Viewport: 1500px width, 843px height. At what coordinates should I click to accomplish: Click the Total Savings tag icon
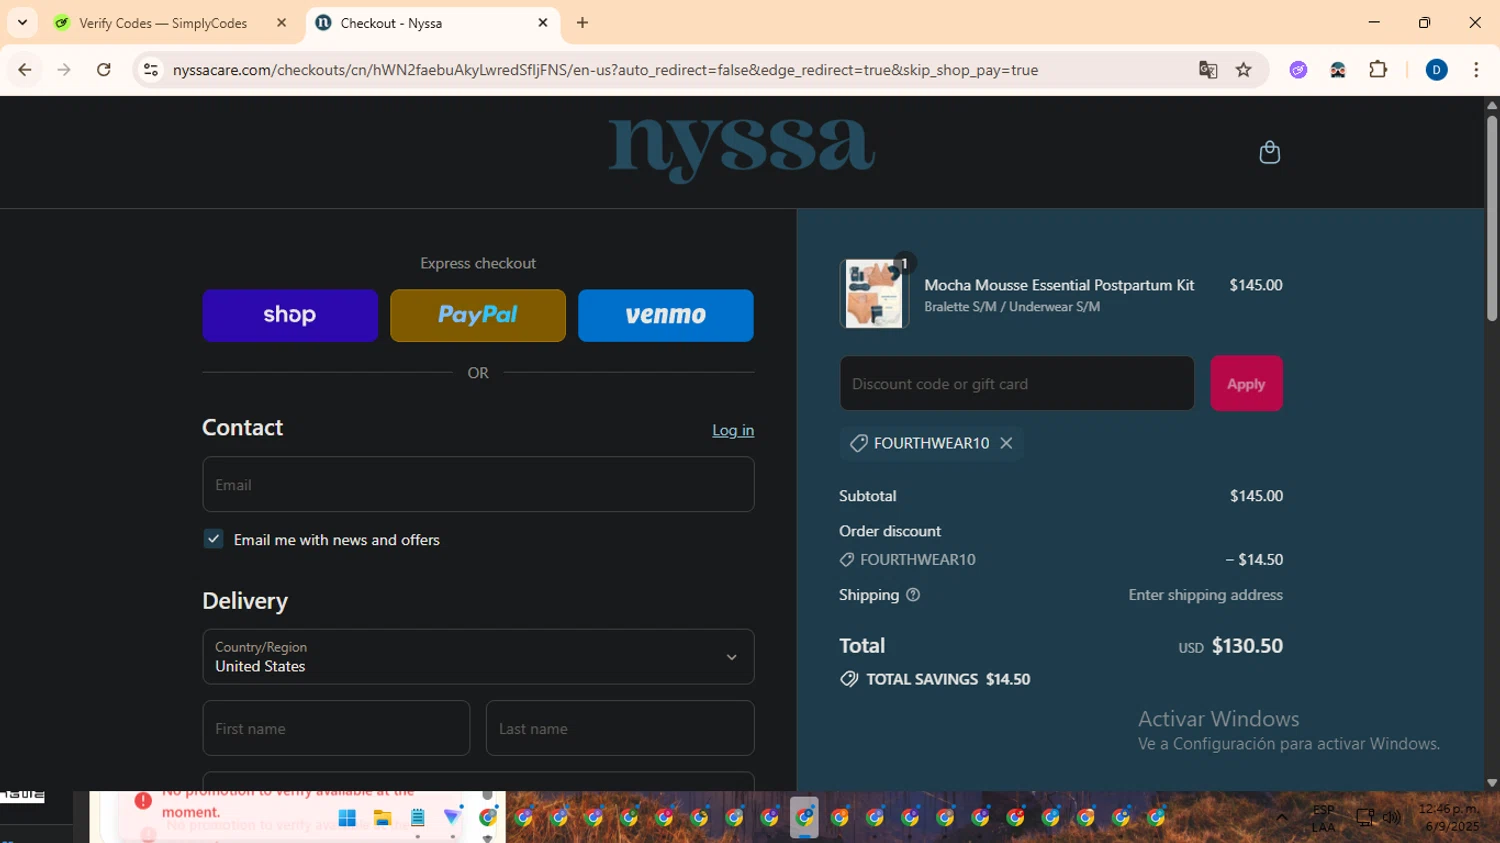tap(849, 679)
